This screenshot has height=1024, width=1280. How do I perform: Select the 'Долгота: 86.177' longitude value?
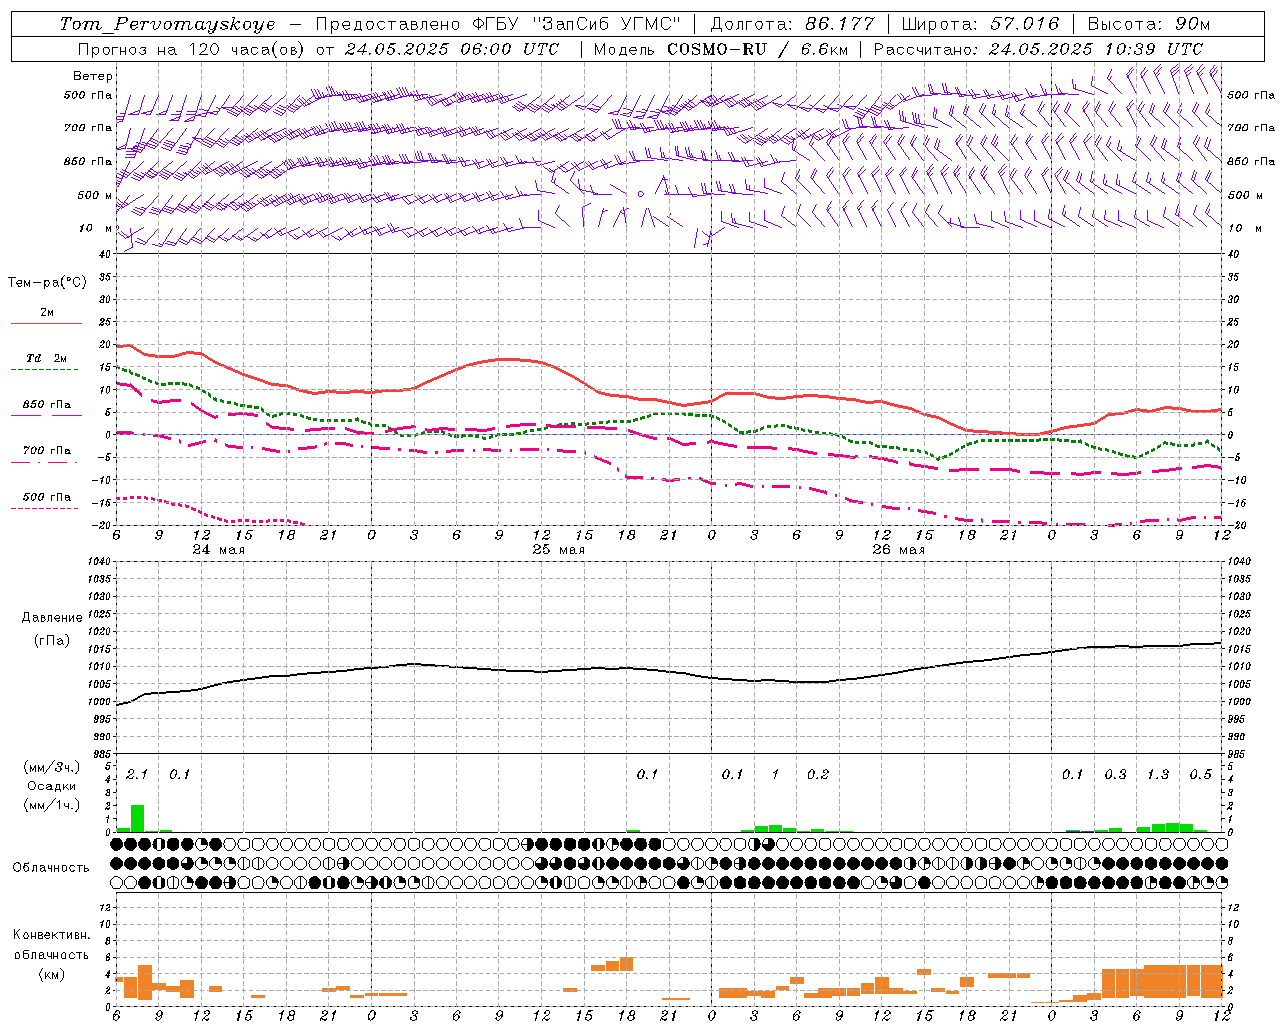point(792,24)
